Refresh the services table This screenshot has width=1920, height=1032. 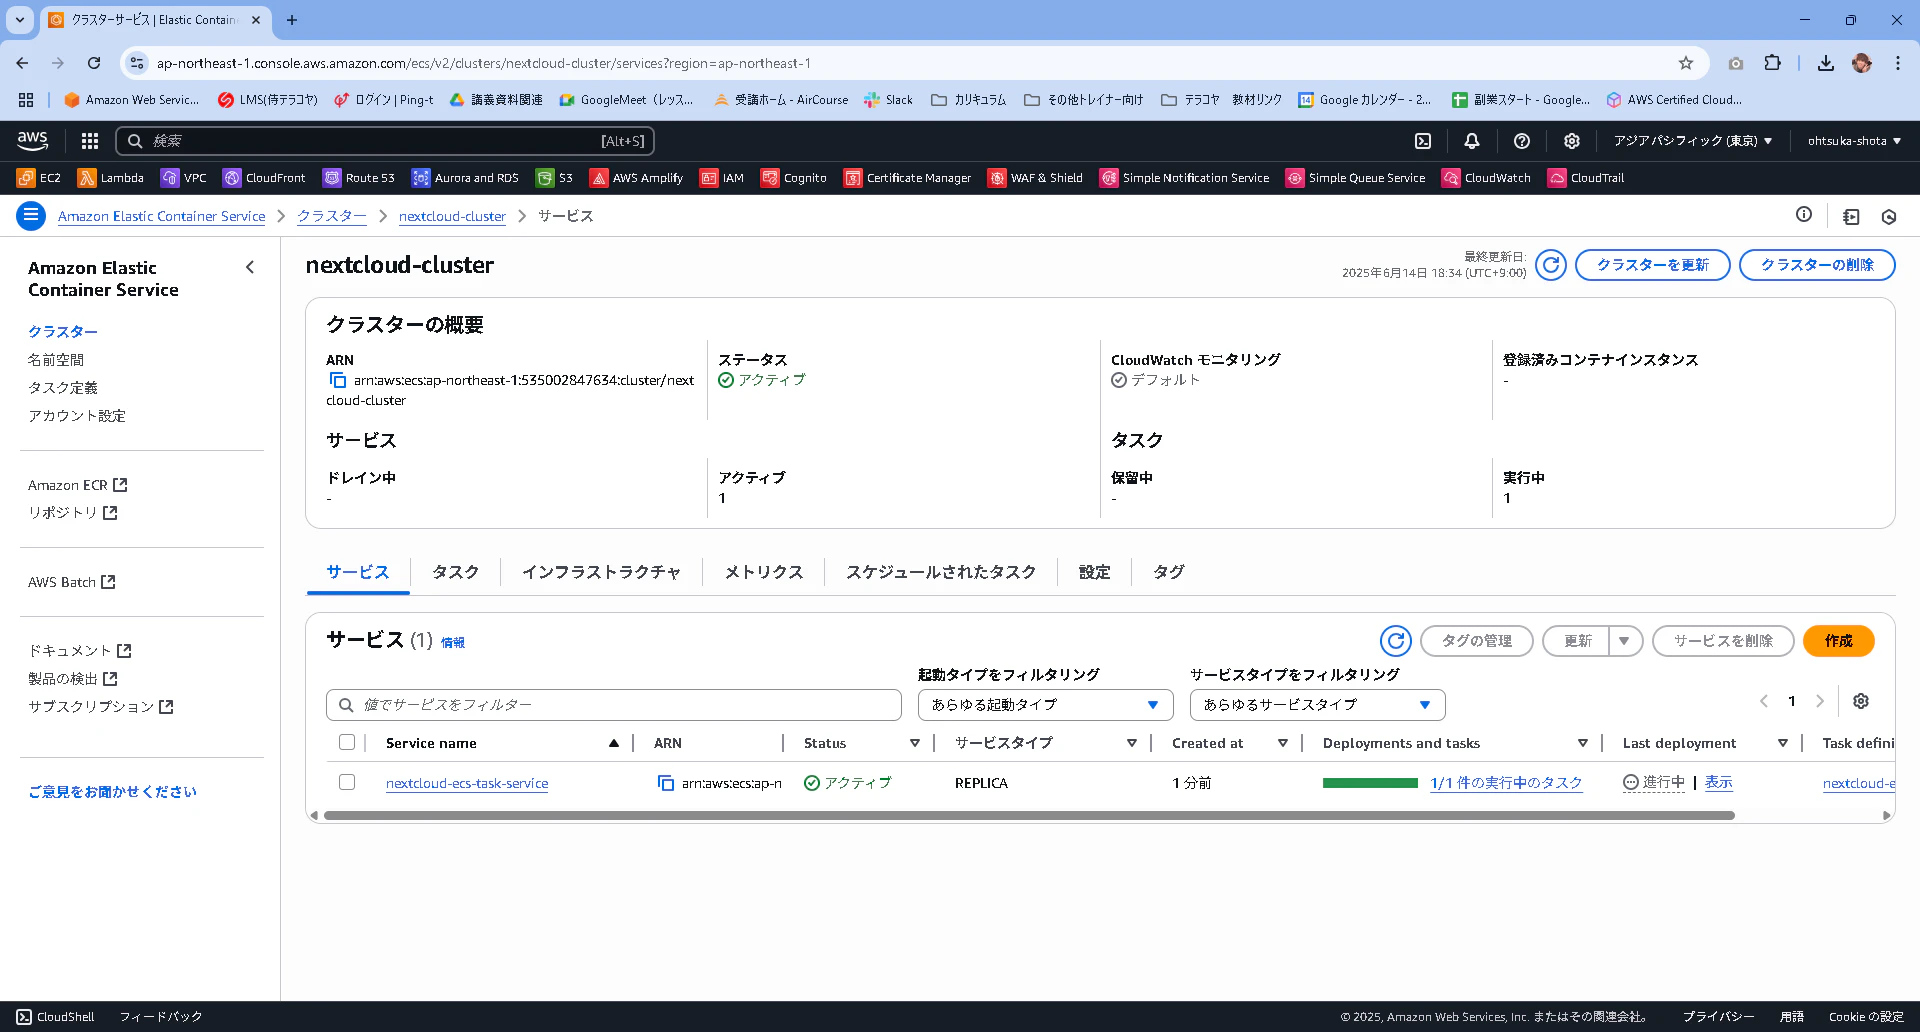1396,641
